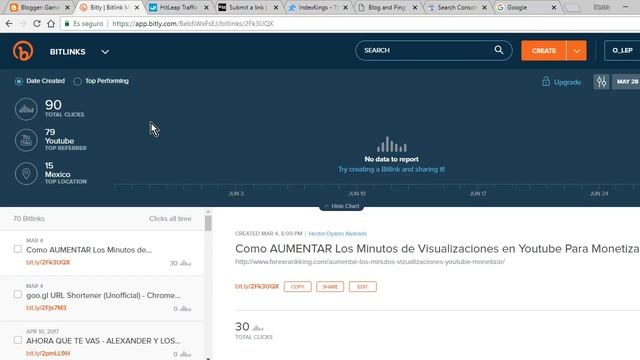Select the Date Created radio button
This screenshot has height=360, width=640.
[19, 81]
